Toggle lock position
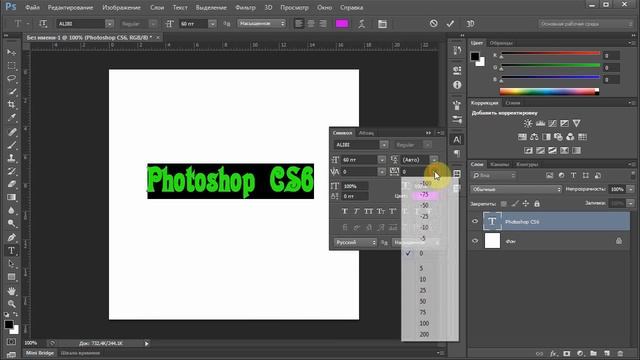Viewport: 640px width, 360px height. coord(526,203)
